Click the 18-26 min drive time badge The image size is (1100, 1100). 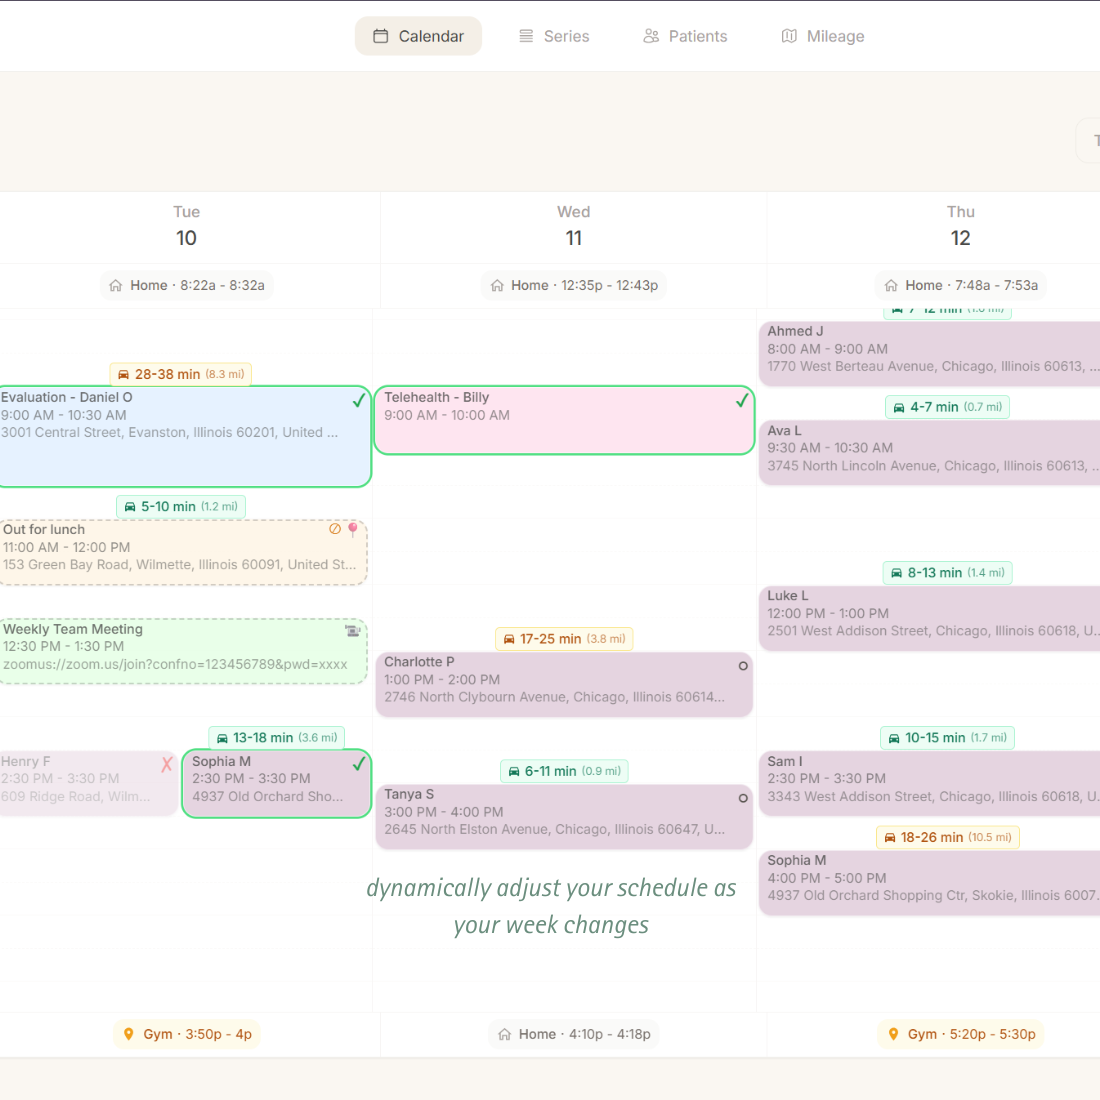[x=947, y=837]
